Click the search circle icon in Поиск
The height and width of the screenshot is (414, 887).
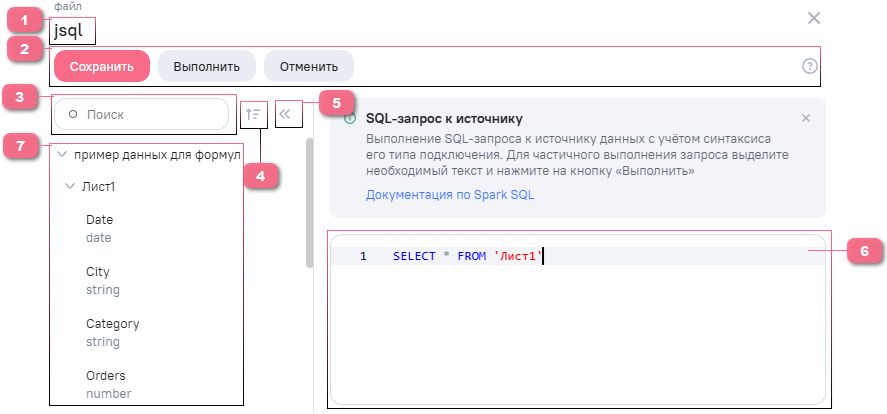pos(72,114)
